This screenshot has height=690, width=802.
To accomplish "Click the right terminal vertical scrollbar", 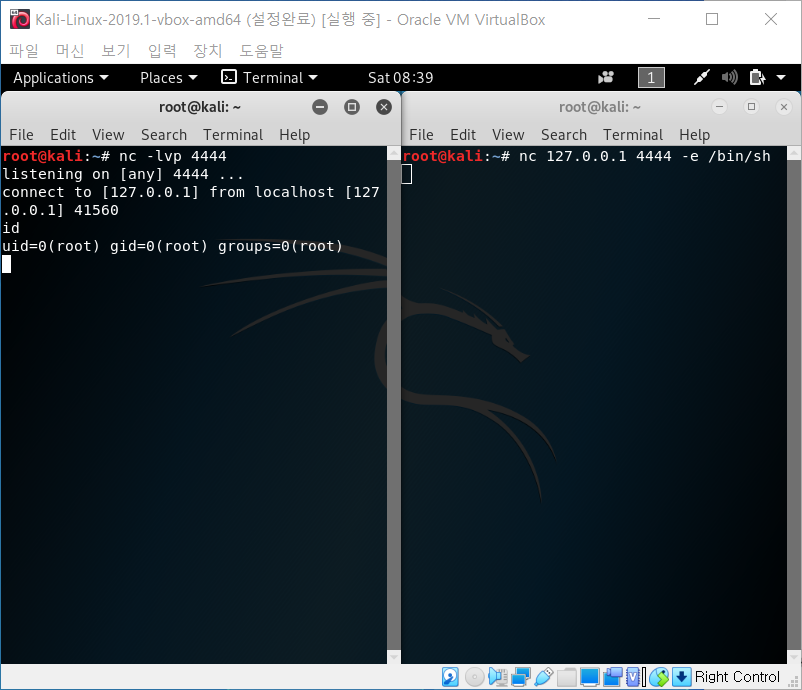I will (x=794, y=405).
